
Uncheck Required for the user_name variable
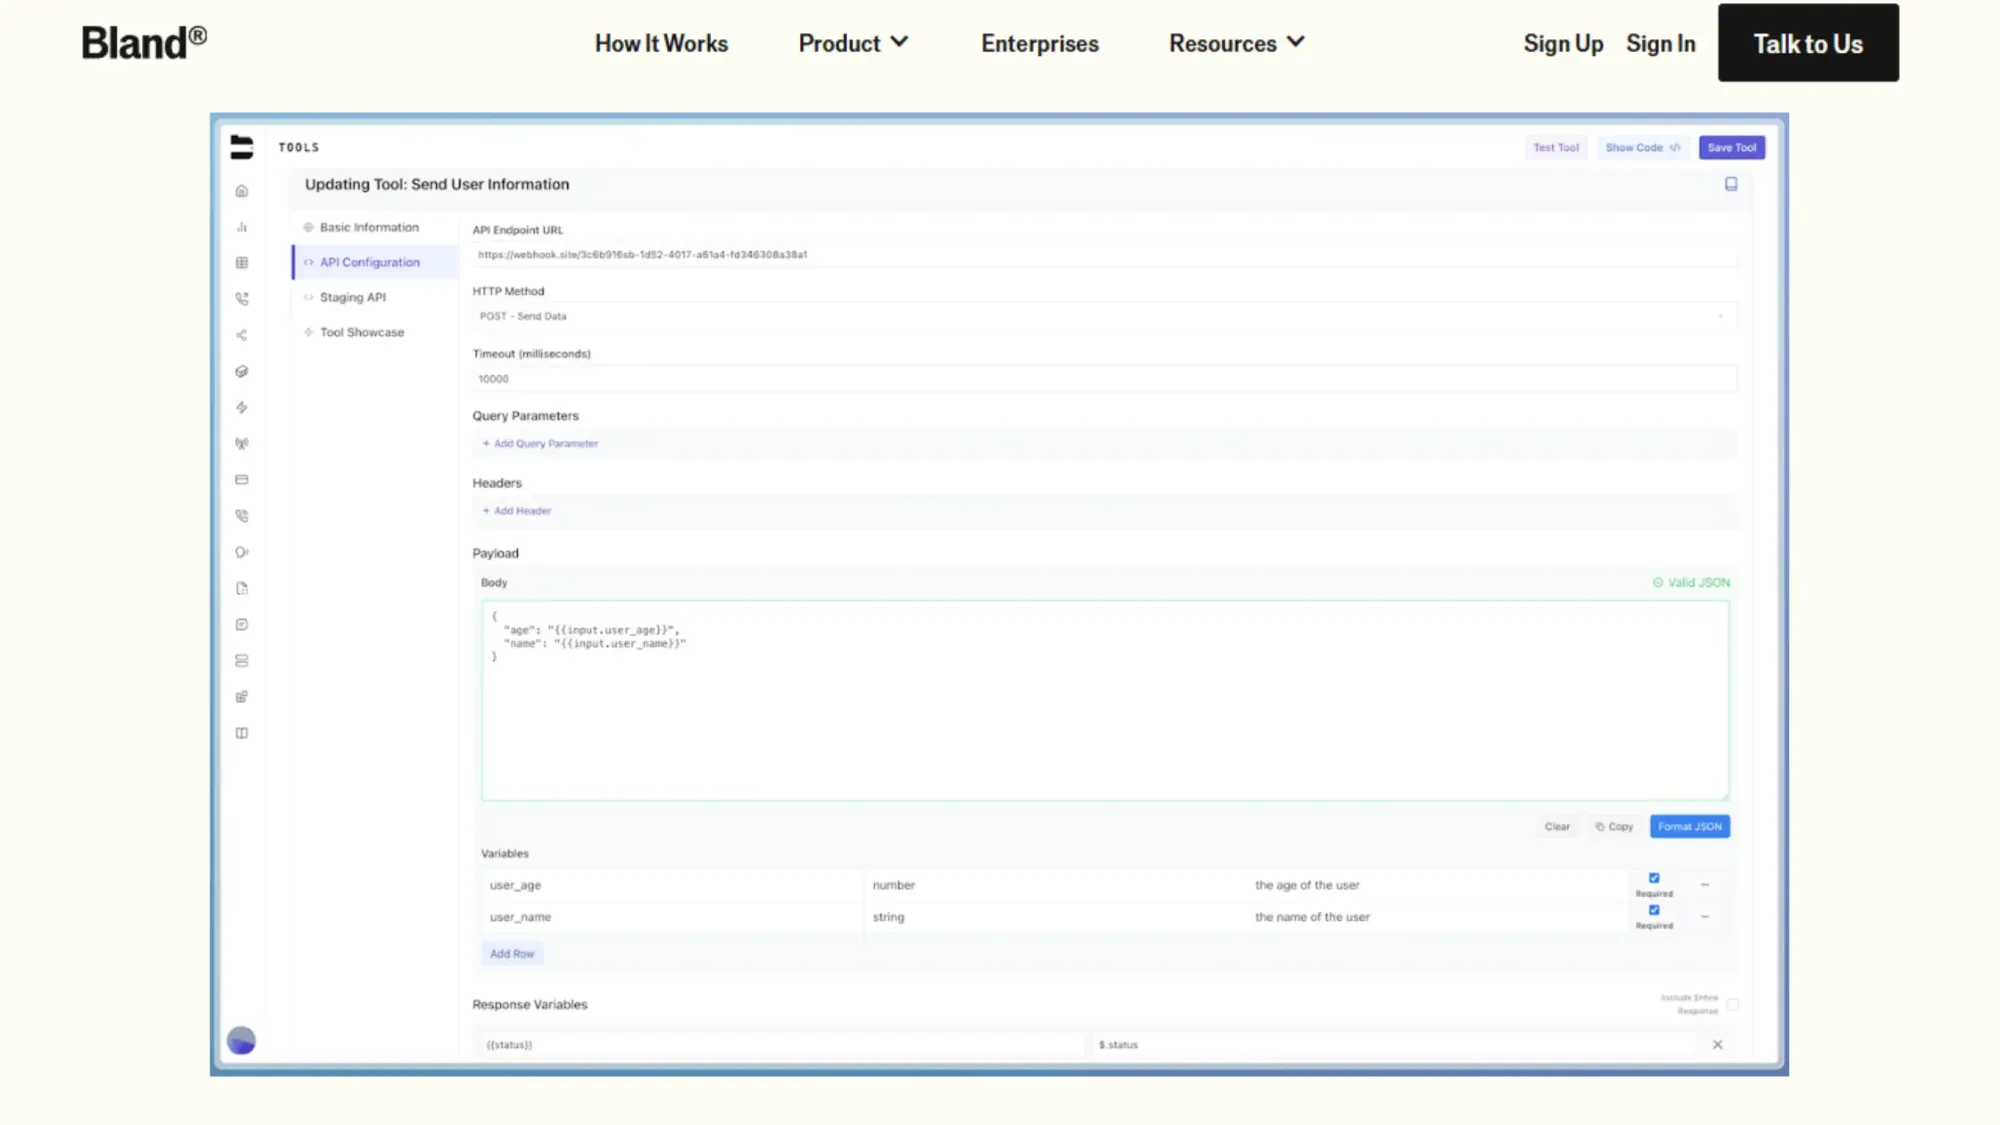coord(1654,909)
